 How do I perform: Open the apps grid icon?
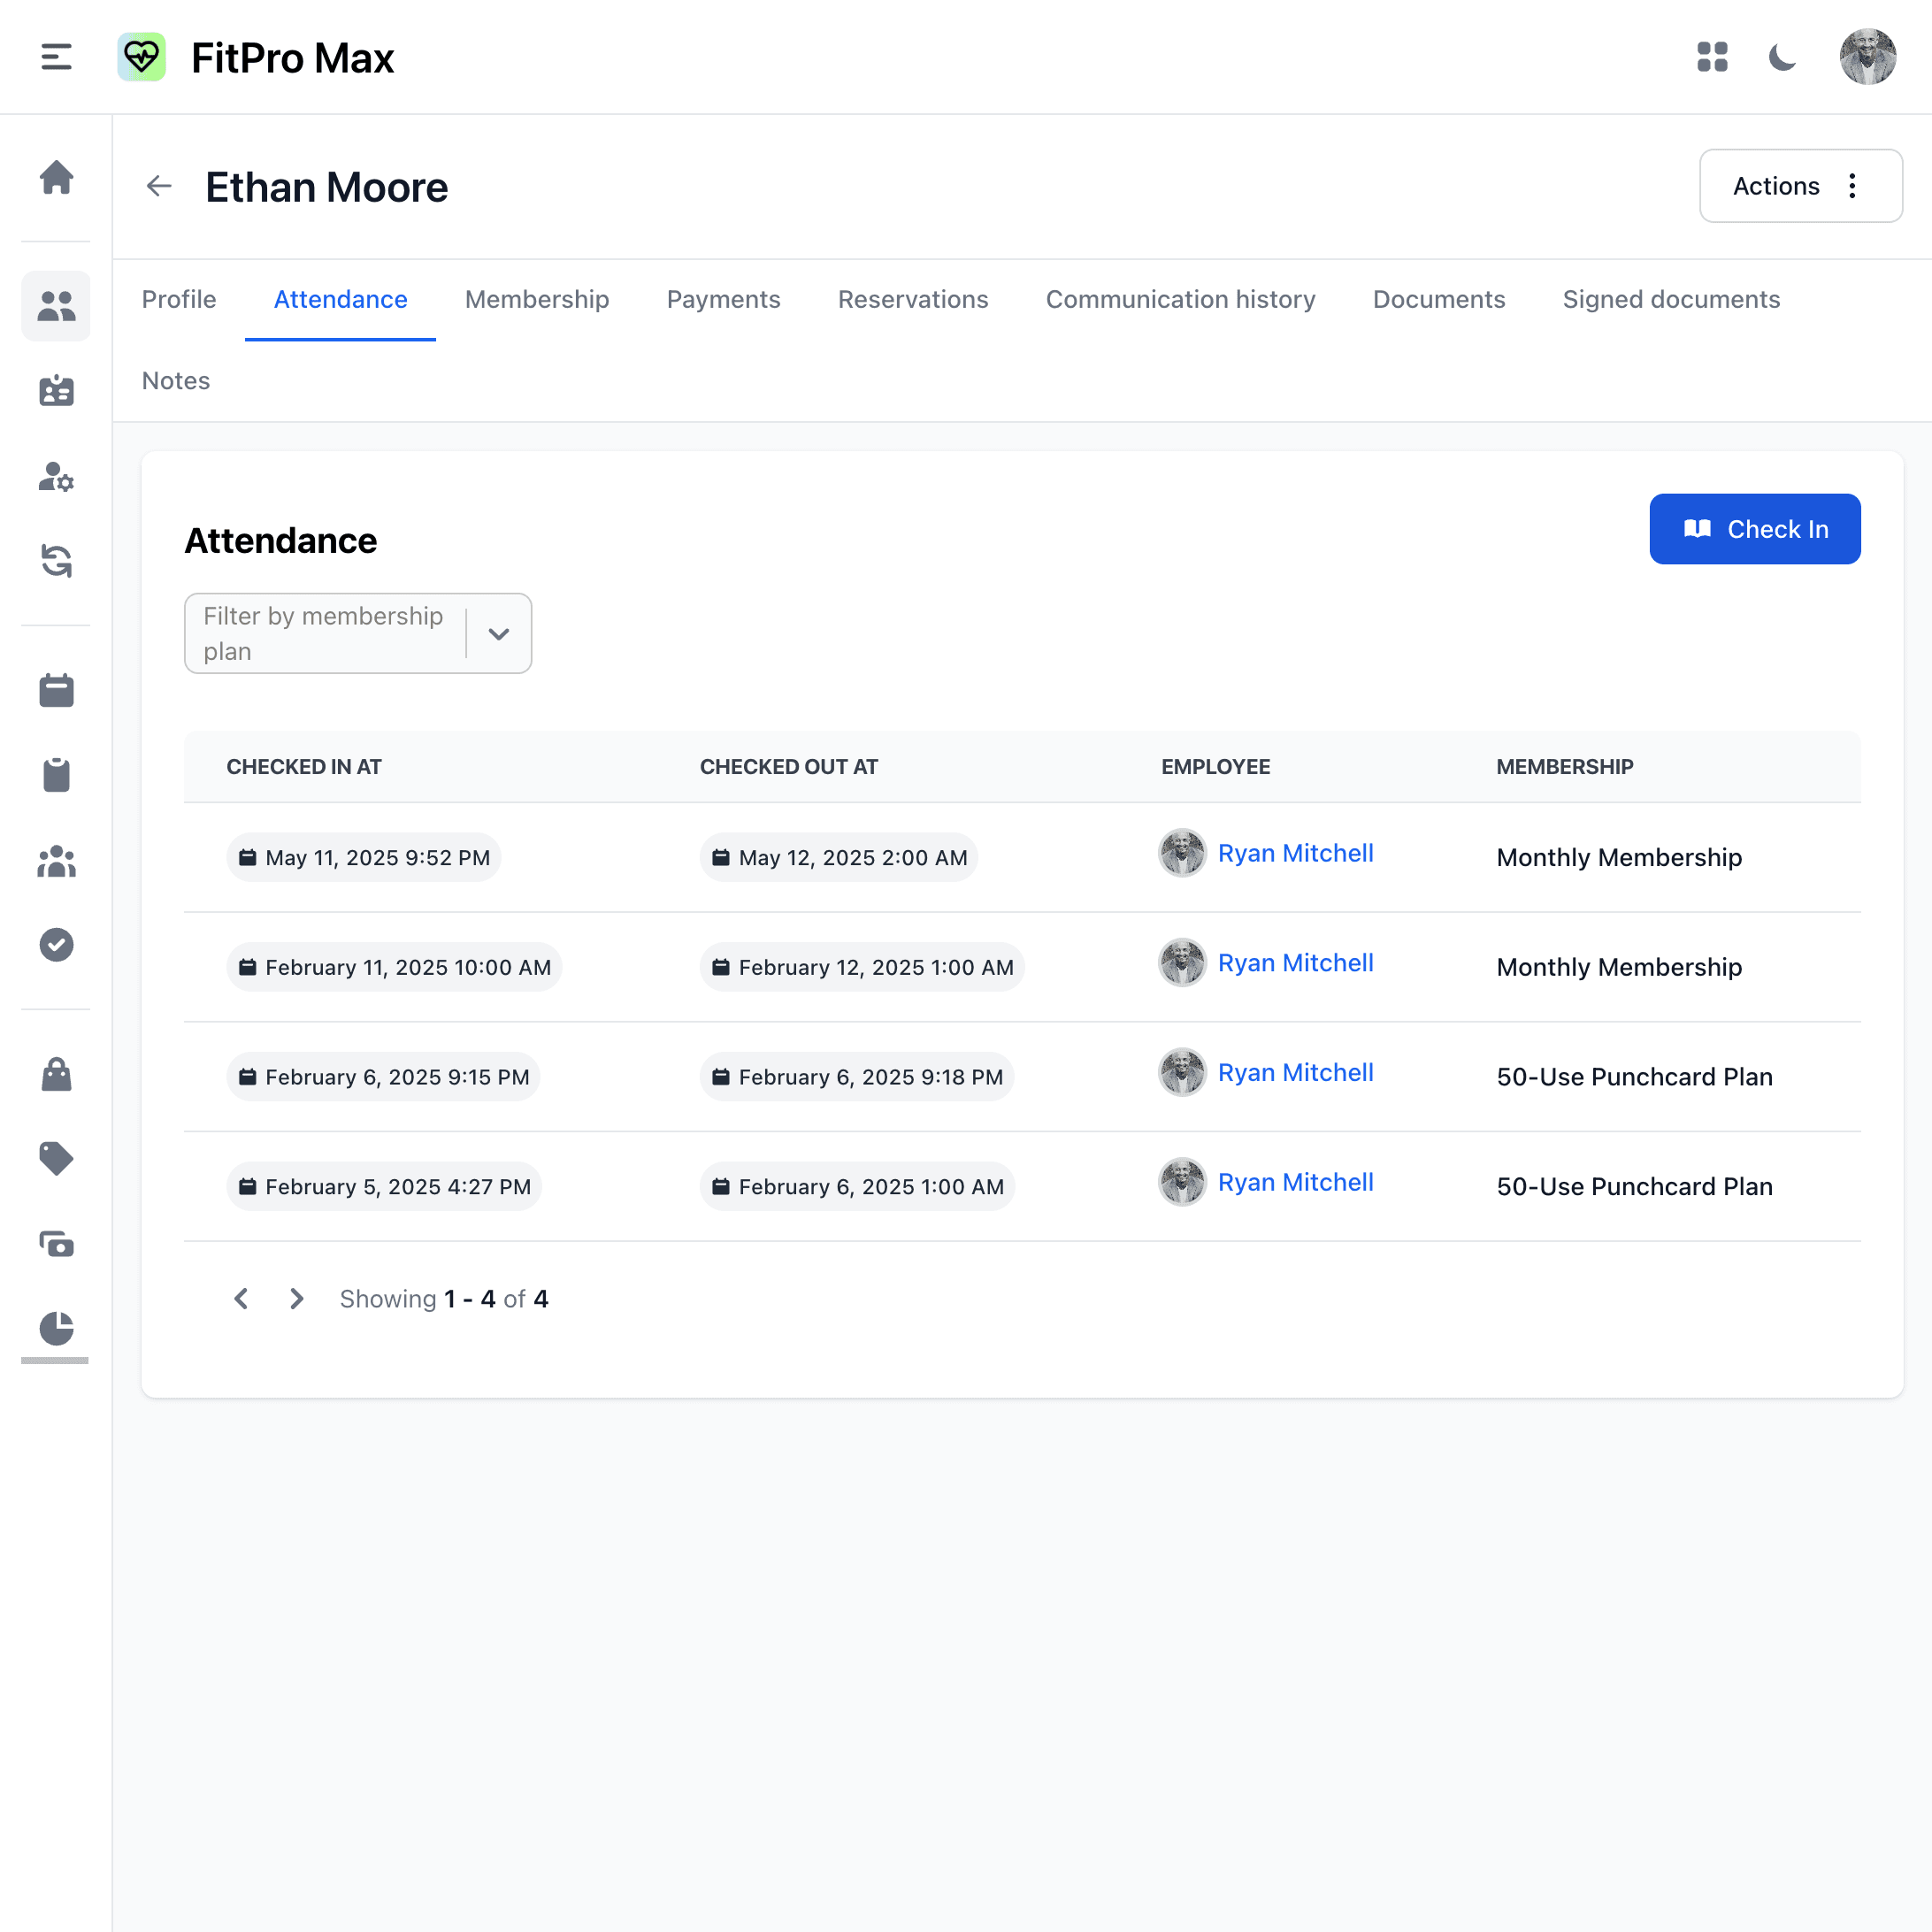[1712, 57]
